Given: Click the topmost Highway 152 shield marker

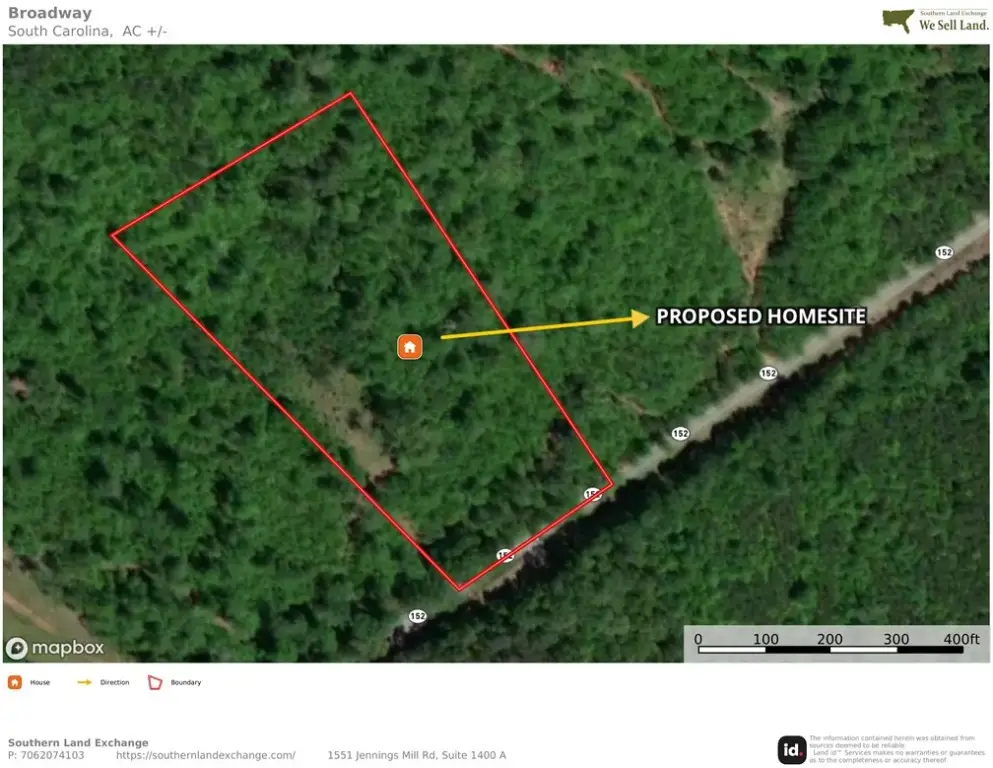Looking at the screenshot, I should (x=944, y=252).
